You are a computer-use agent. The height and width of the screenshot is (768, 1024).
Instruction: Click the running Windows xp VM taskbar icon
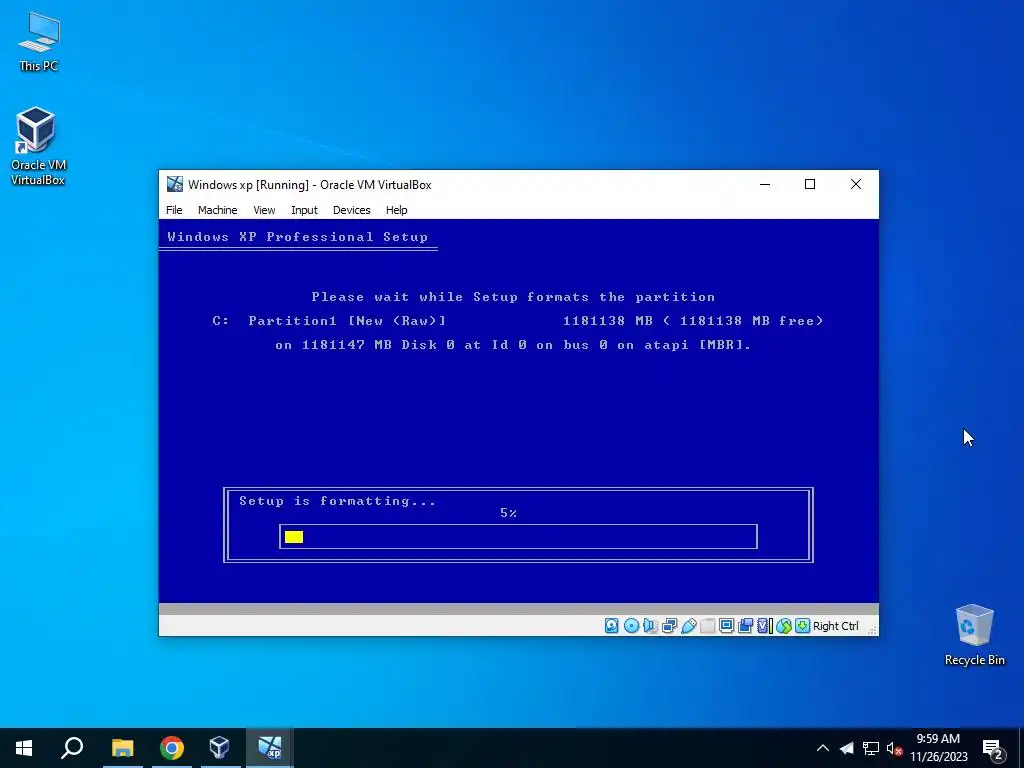coord(270,748)
